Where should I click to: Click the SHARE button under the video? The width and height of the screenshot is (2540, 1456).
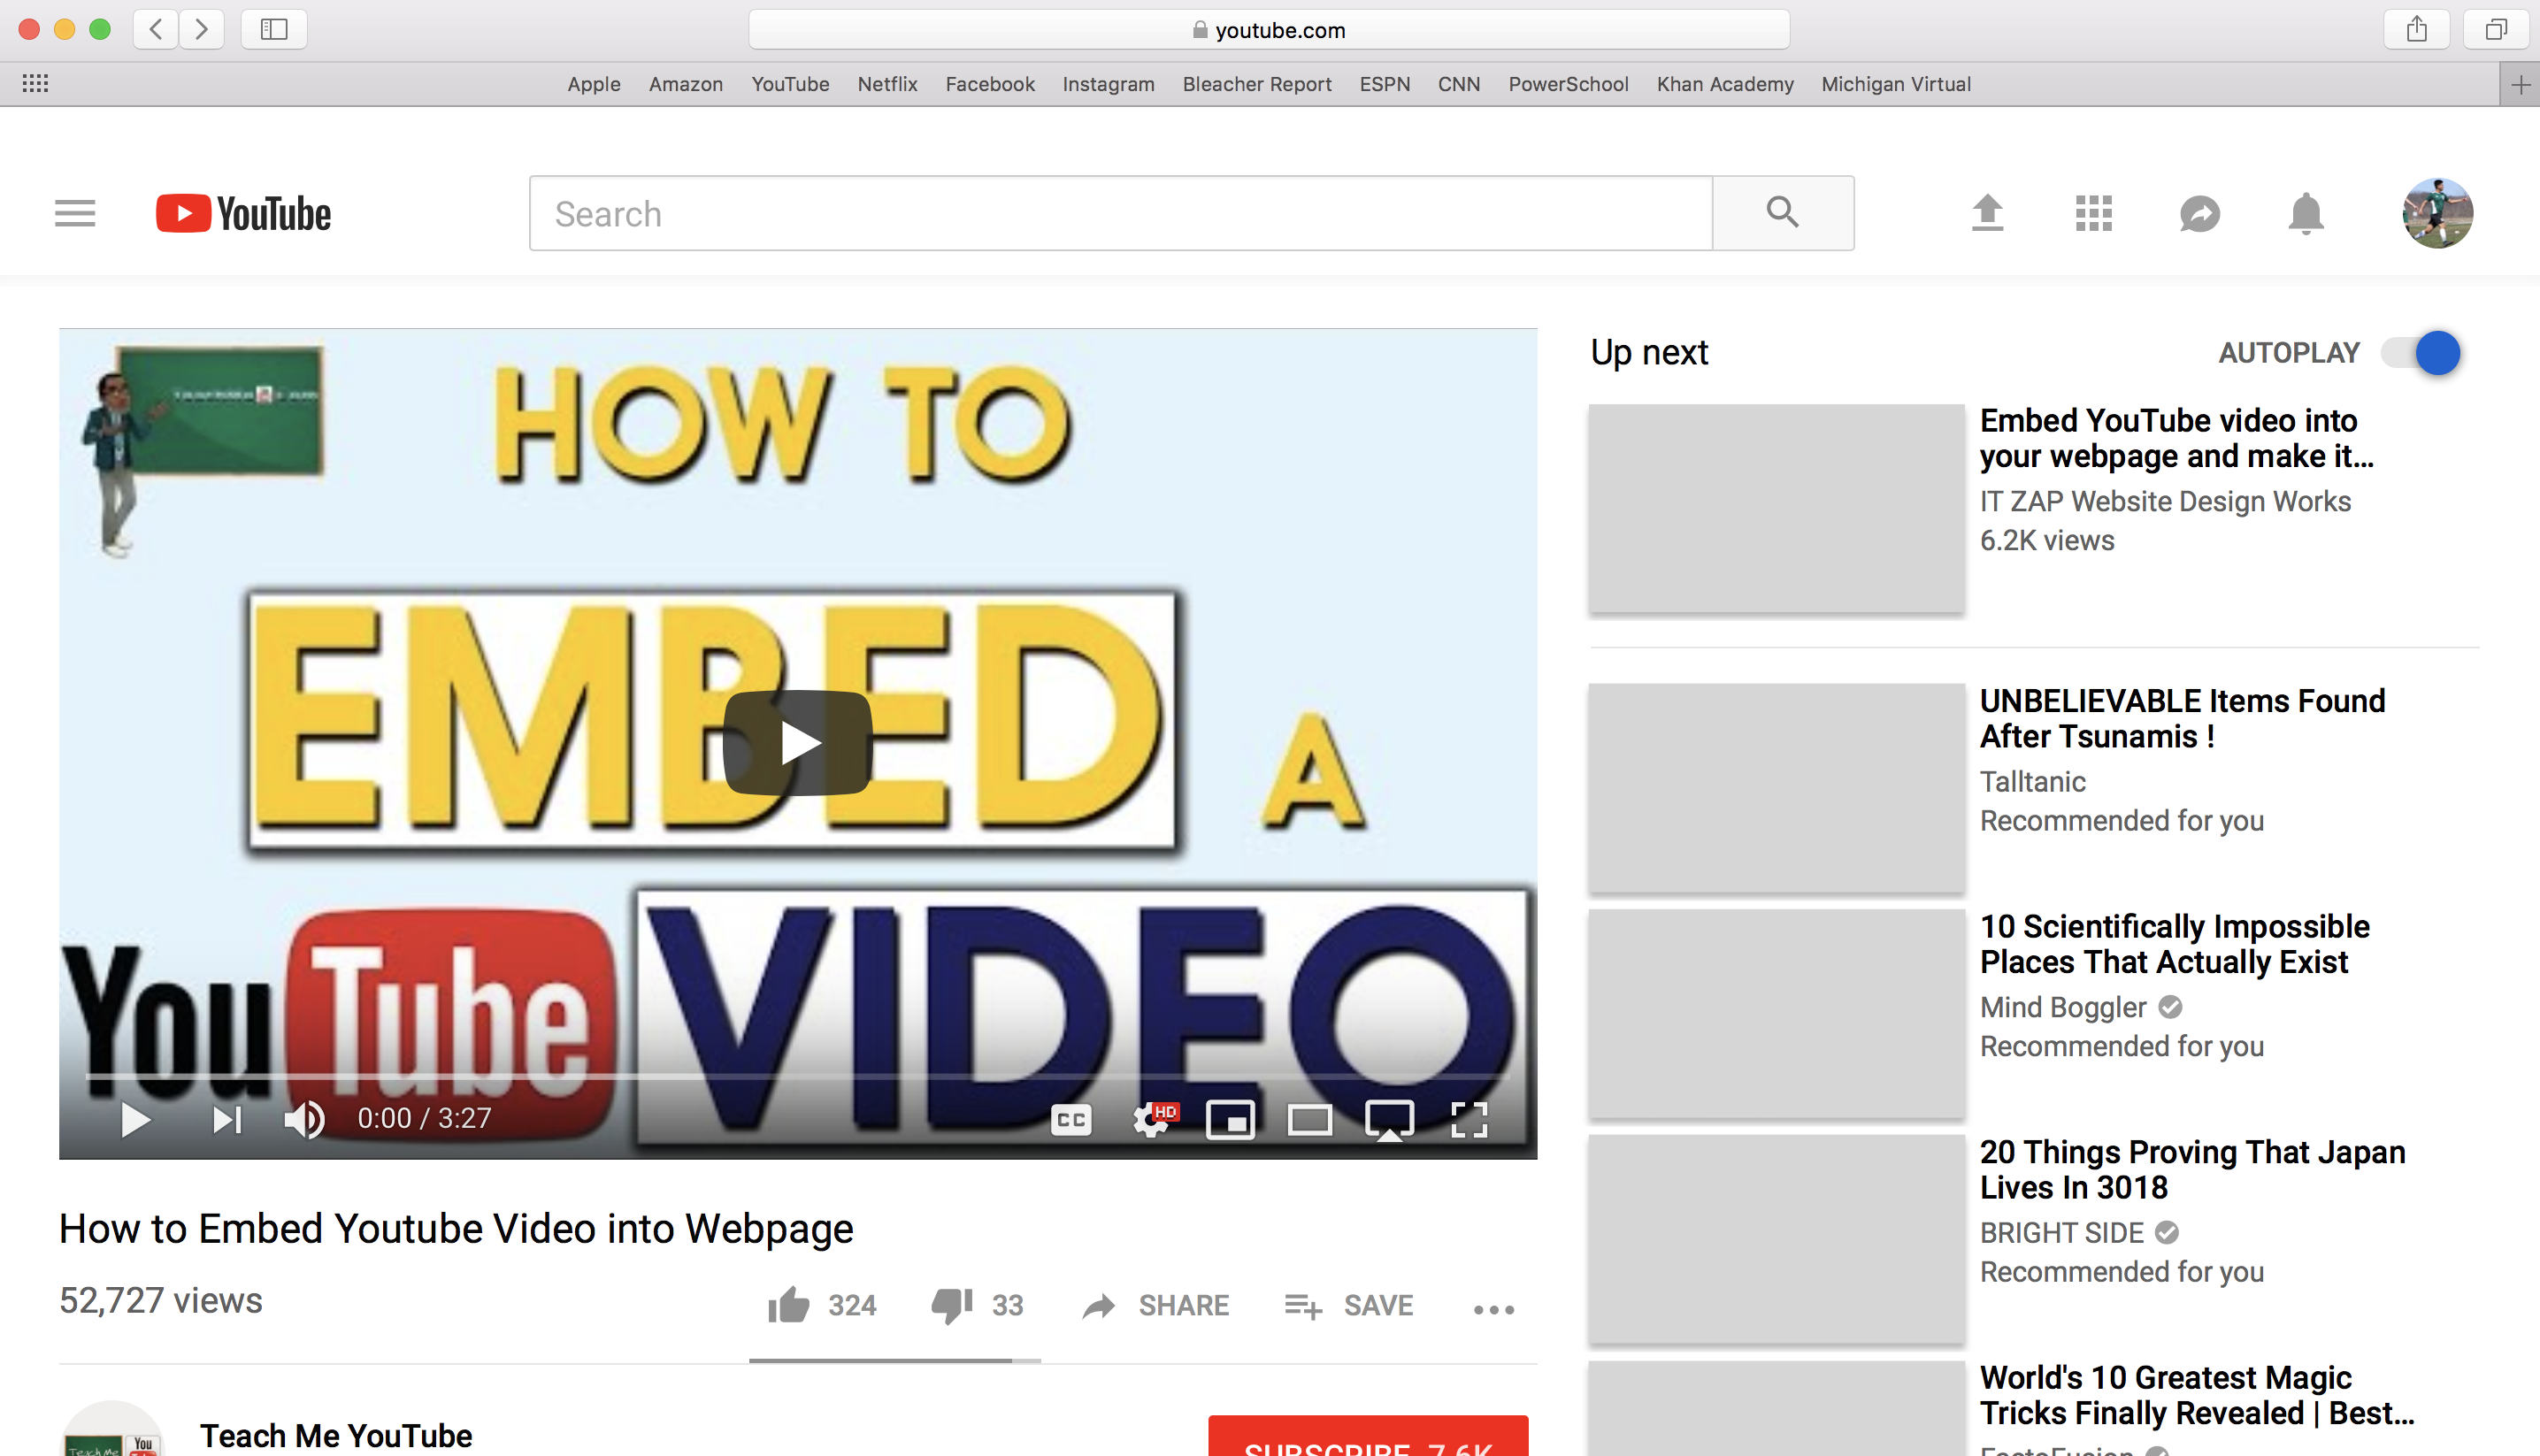1156,1305
